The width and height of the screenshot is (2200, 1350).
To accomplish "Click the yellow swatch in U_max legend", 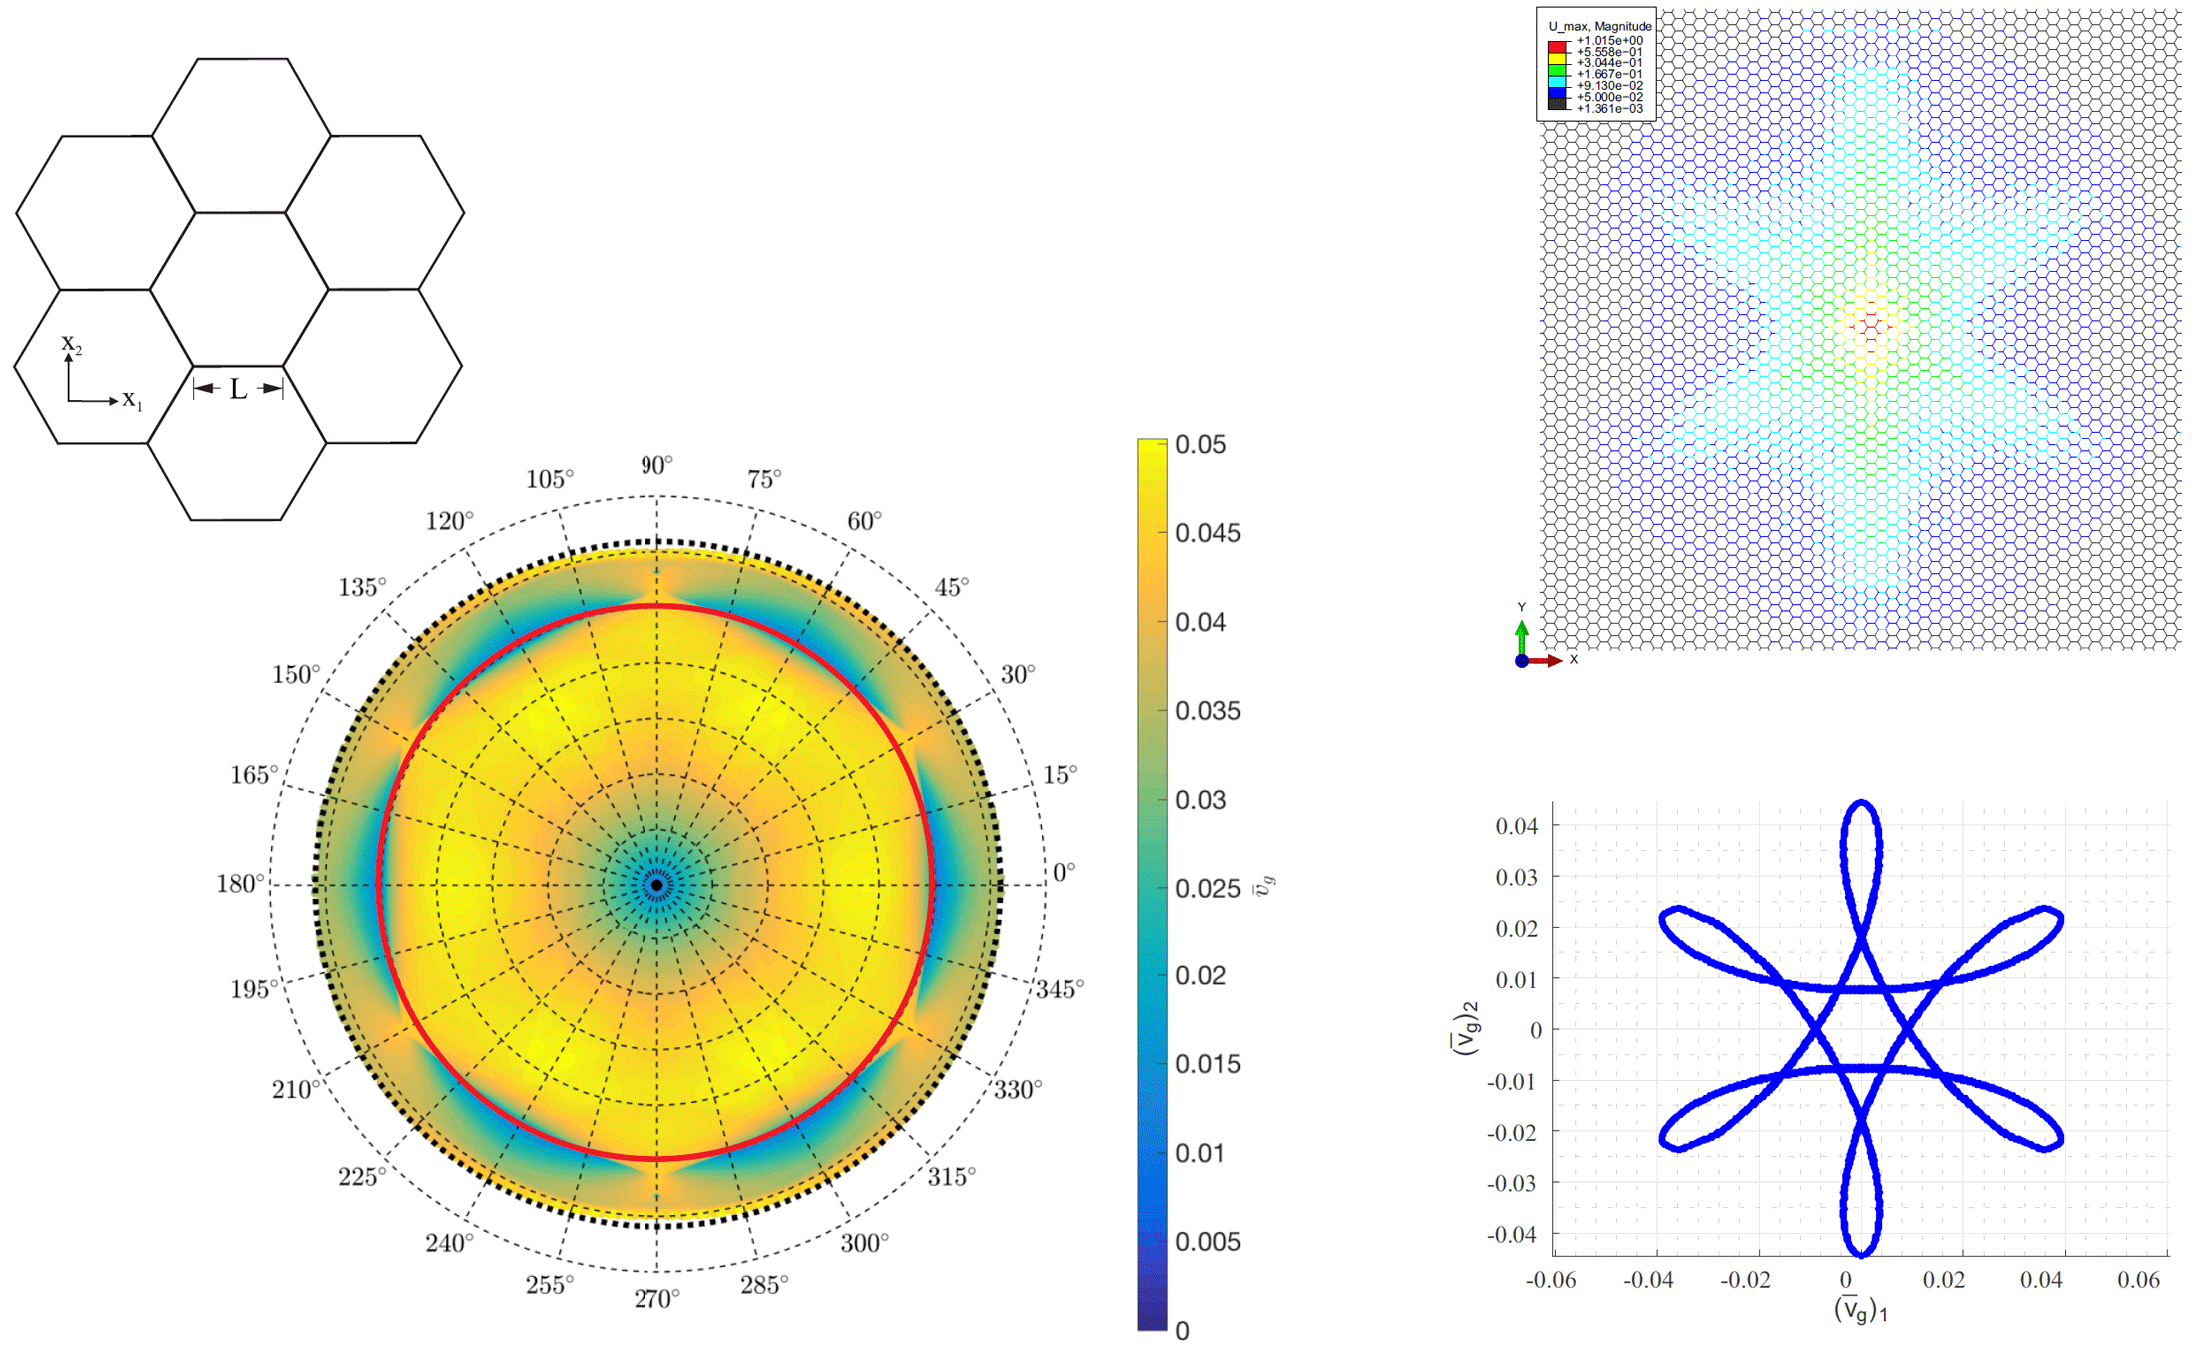I will coord(1556,58).
